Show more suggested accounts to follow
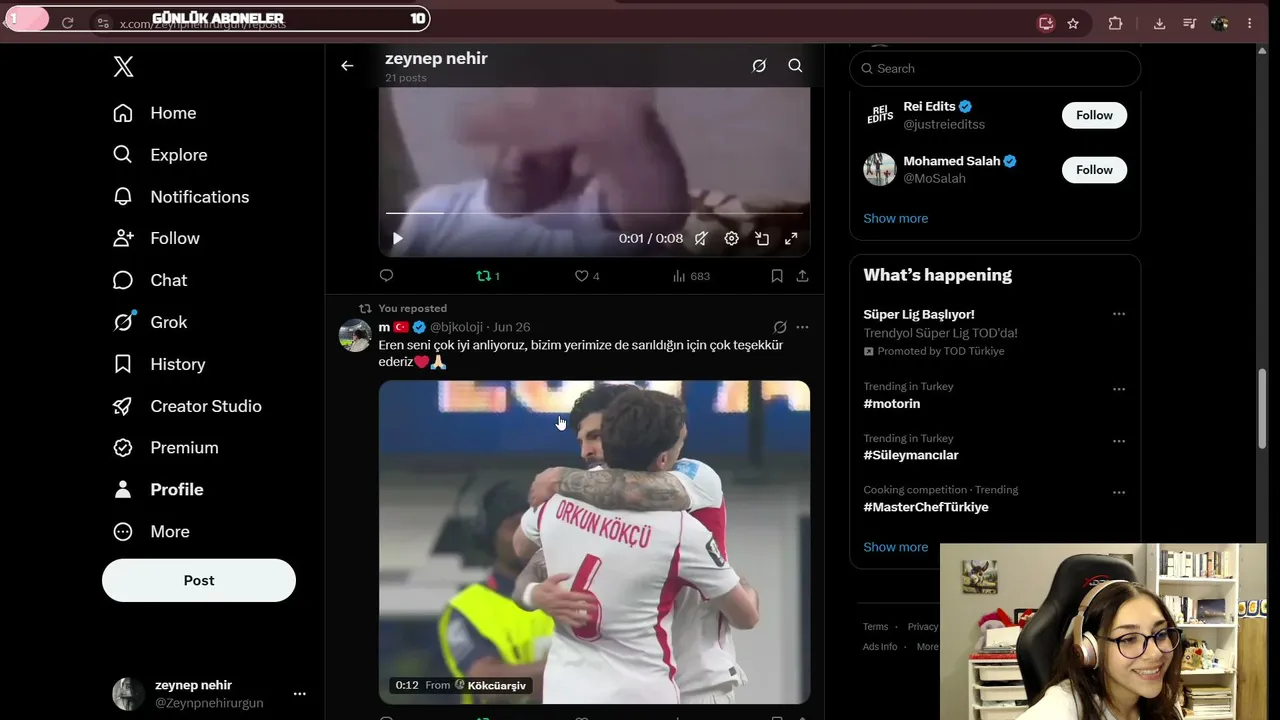Image resolution: width=1280 pixels, height=720 pixels. point(896,218)
